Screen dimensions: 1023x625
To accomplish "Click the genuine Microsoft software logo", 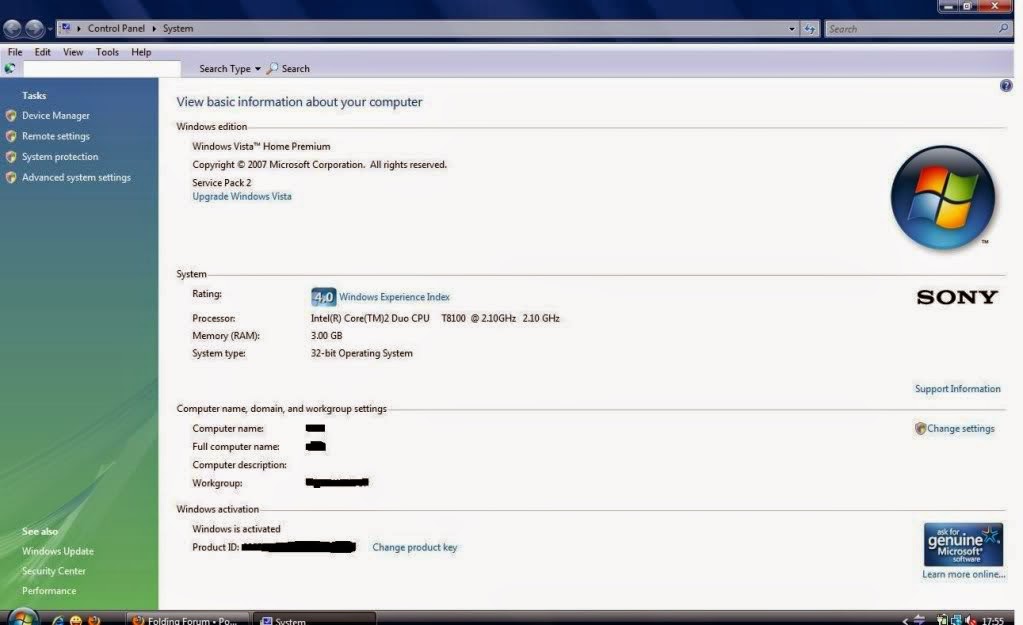I will tap(962, 543).
